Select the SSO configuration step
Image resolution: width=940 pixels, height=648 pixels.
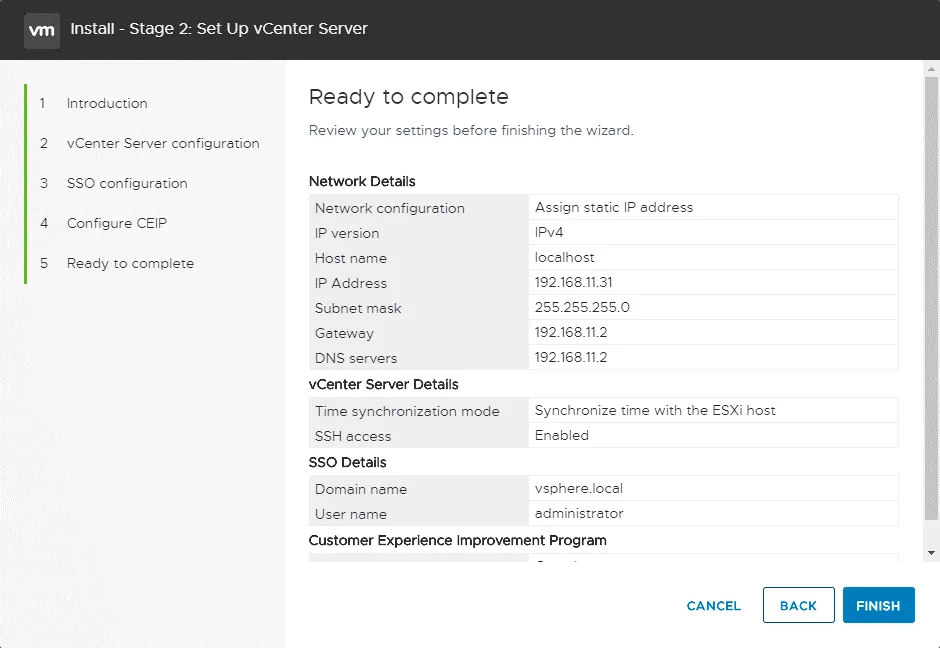tap(126, 183)
